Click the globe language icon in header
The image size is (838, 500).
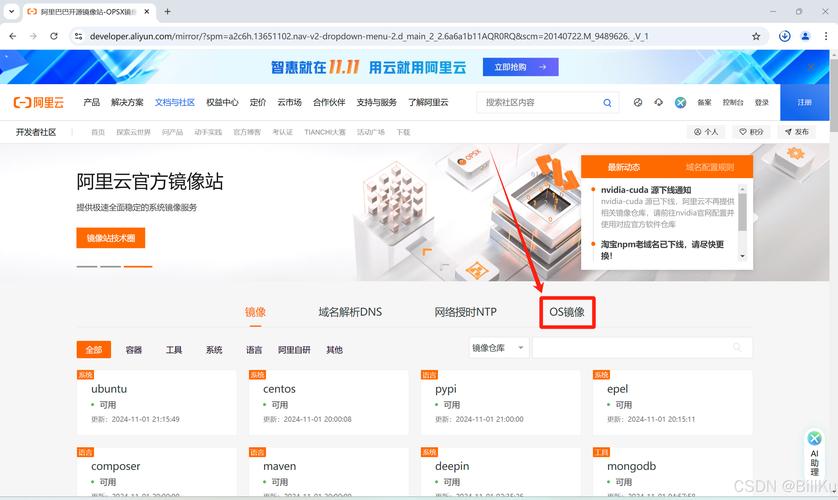[x=638, y=102]
